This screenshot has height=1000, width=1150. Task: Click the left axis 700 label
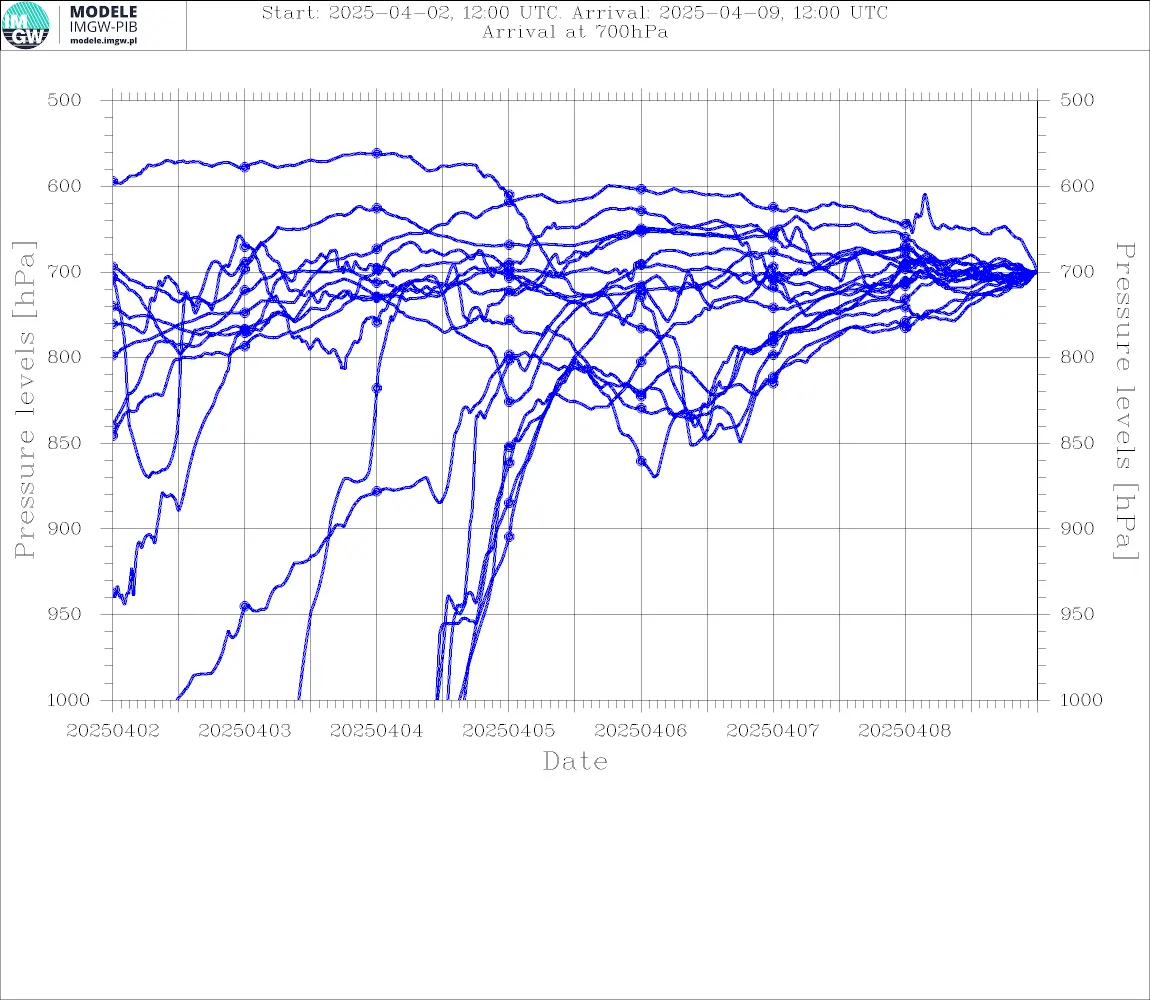(65, 271)
